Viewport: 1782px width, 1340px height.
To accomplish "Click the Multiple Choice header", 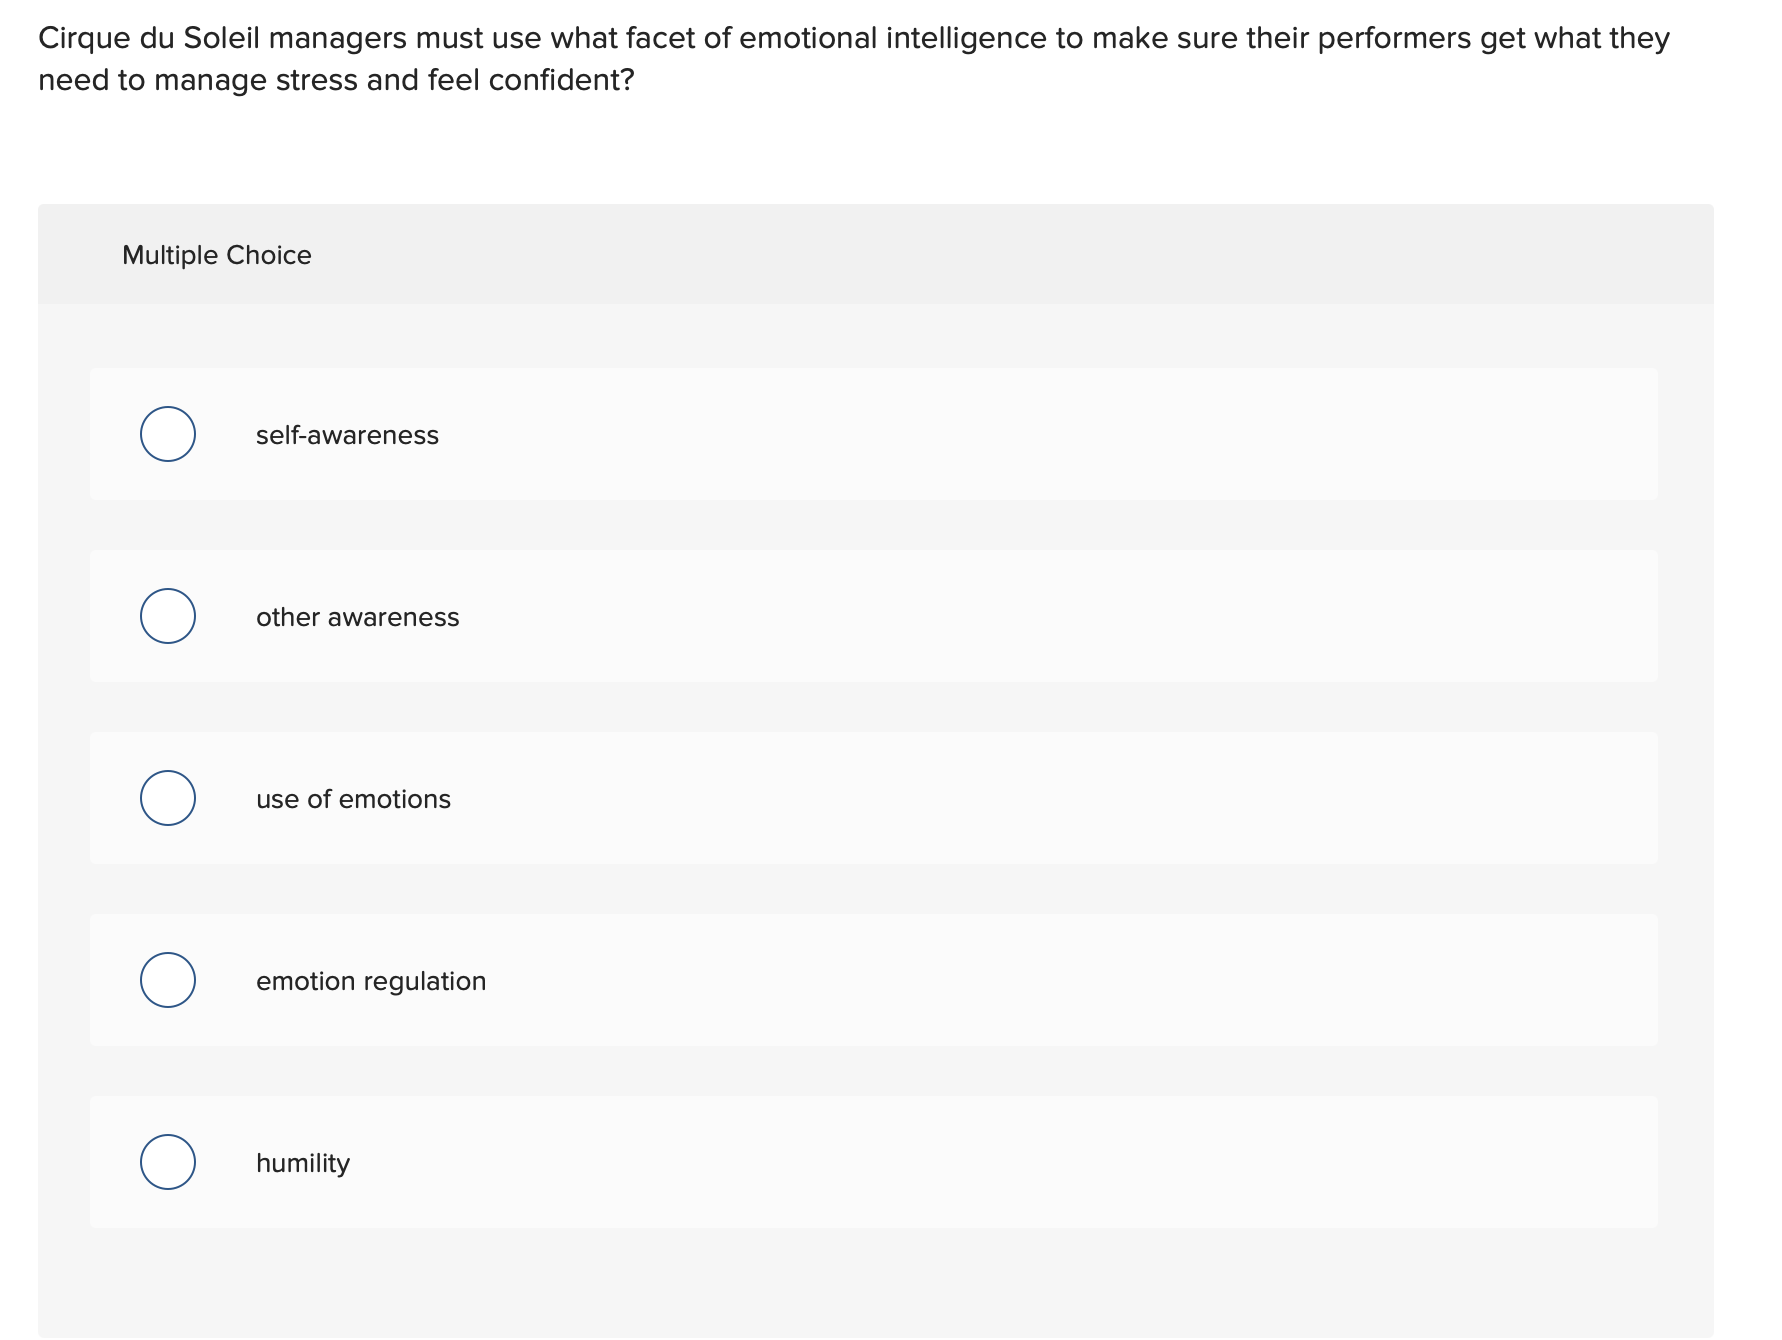I will (x=217, y=255).
